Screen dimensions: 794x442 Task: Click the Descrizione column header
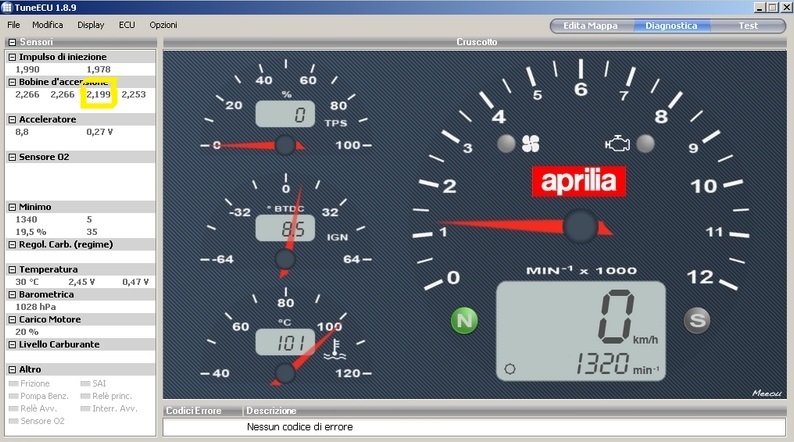(x=514, y=411)
